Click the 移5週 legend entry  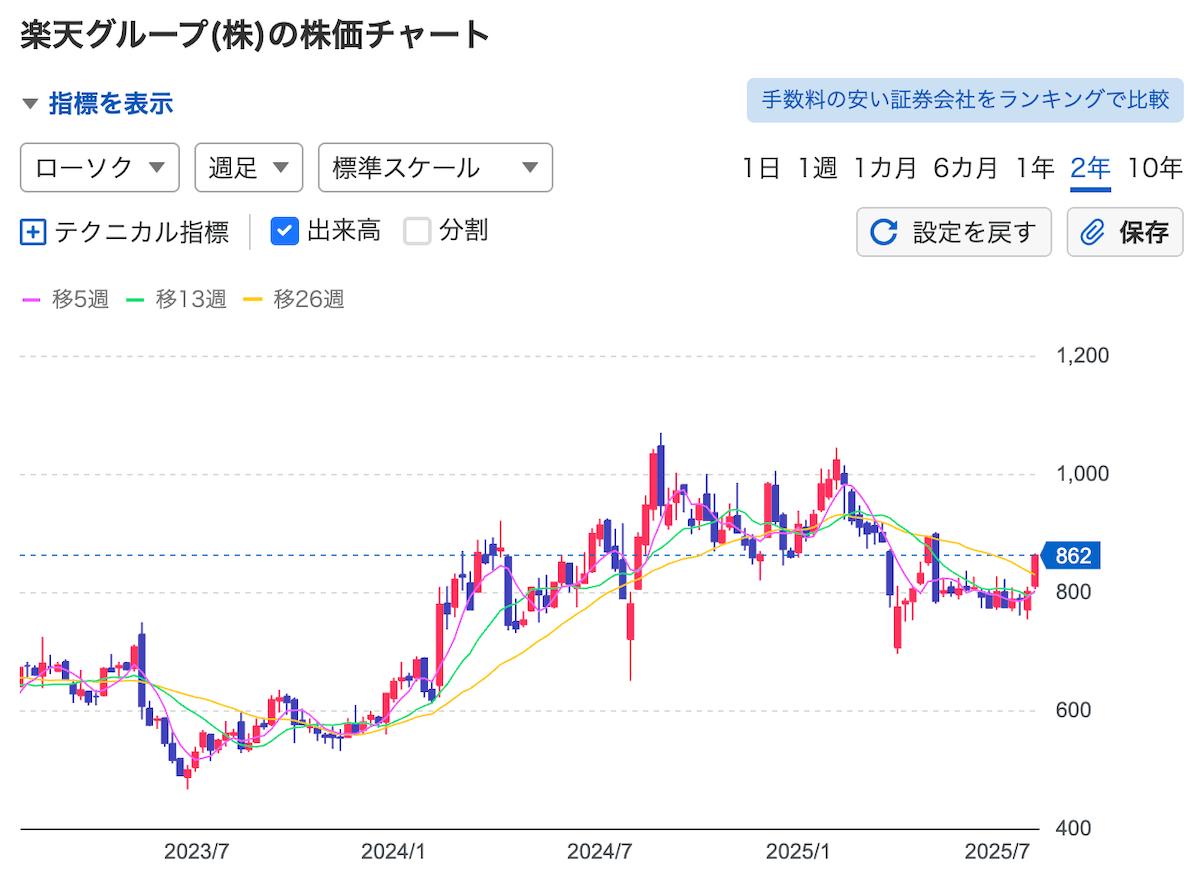[x=65, y=299]
